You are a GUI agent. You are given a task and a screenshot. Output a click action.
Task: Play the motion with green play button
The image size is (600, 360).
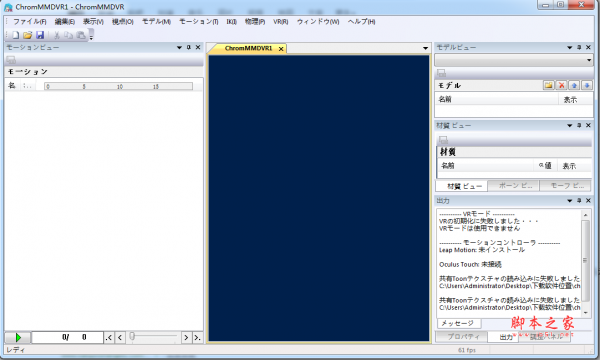coord(18,337)
